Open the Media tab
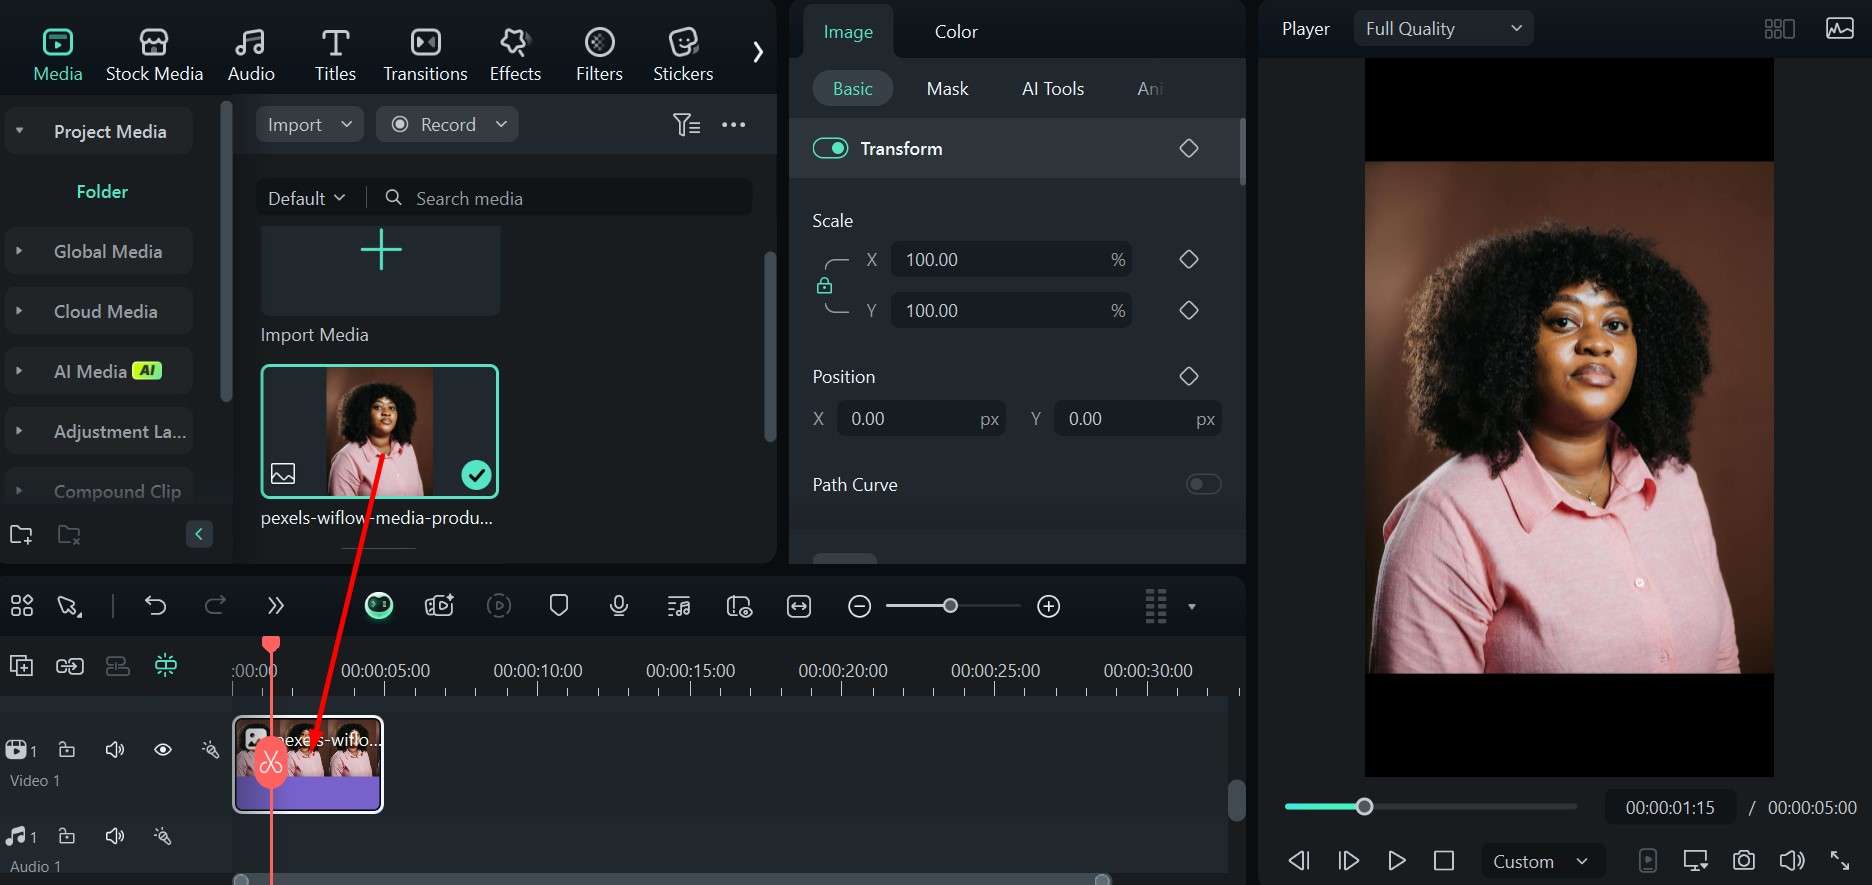This screenshot has height=885, width=1872. (x=57, y=54)
